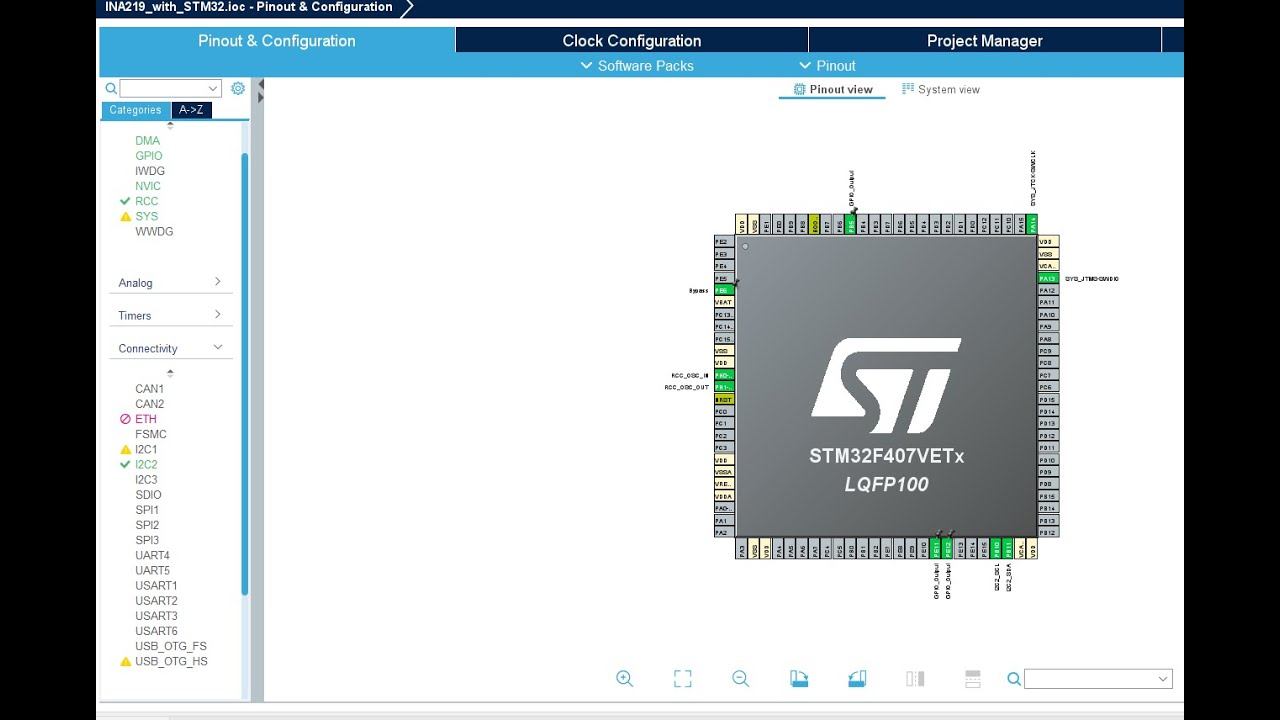Click the stacked layout icon in bottom toolbar
The image size is (1280, 720).
(973, 678)
